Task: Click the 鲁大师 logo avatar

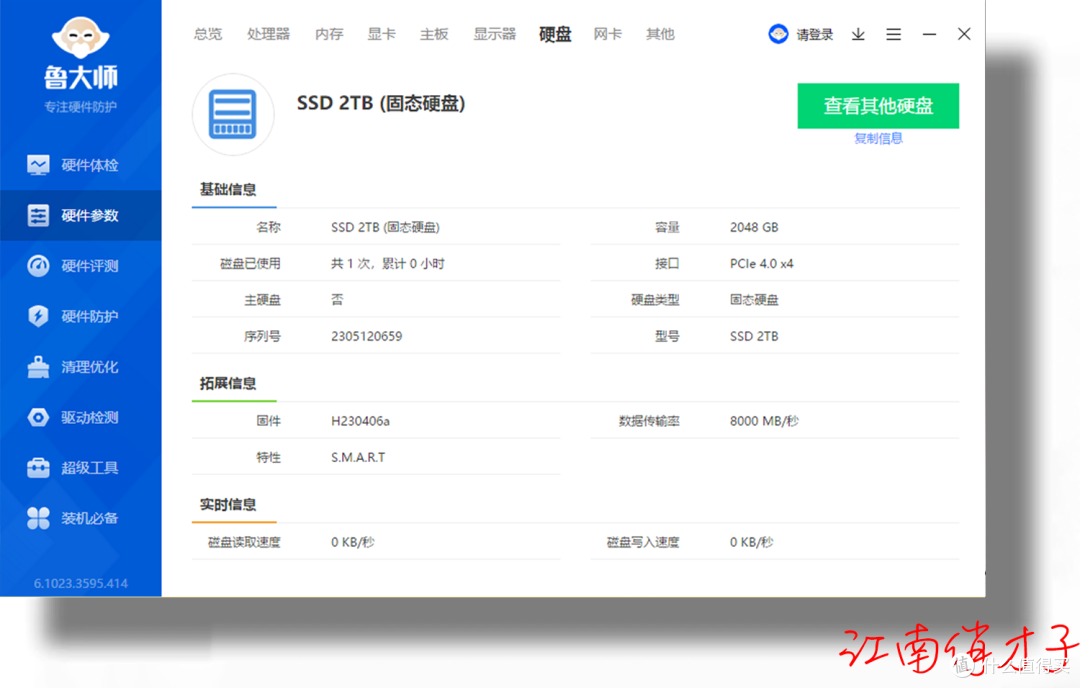Action: coord(81,38)
